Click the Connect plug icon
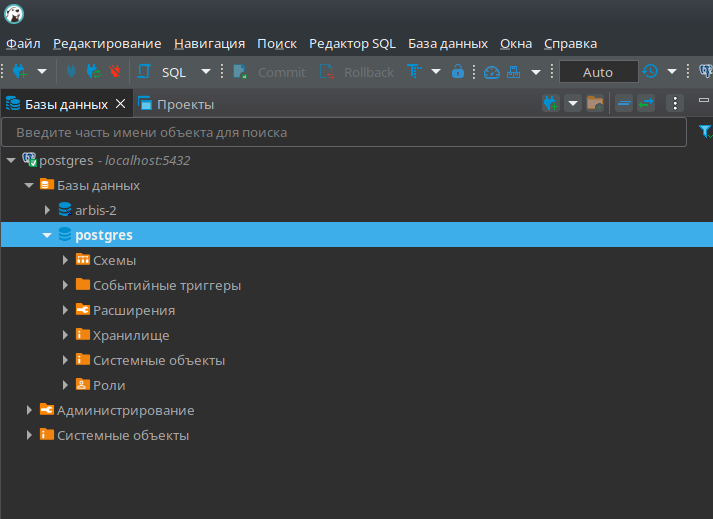713x519 pixels. pyautogui.click(x=71, y=71)
